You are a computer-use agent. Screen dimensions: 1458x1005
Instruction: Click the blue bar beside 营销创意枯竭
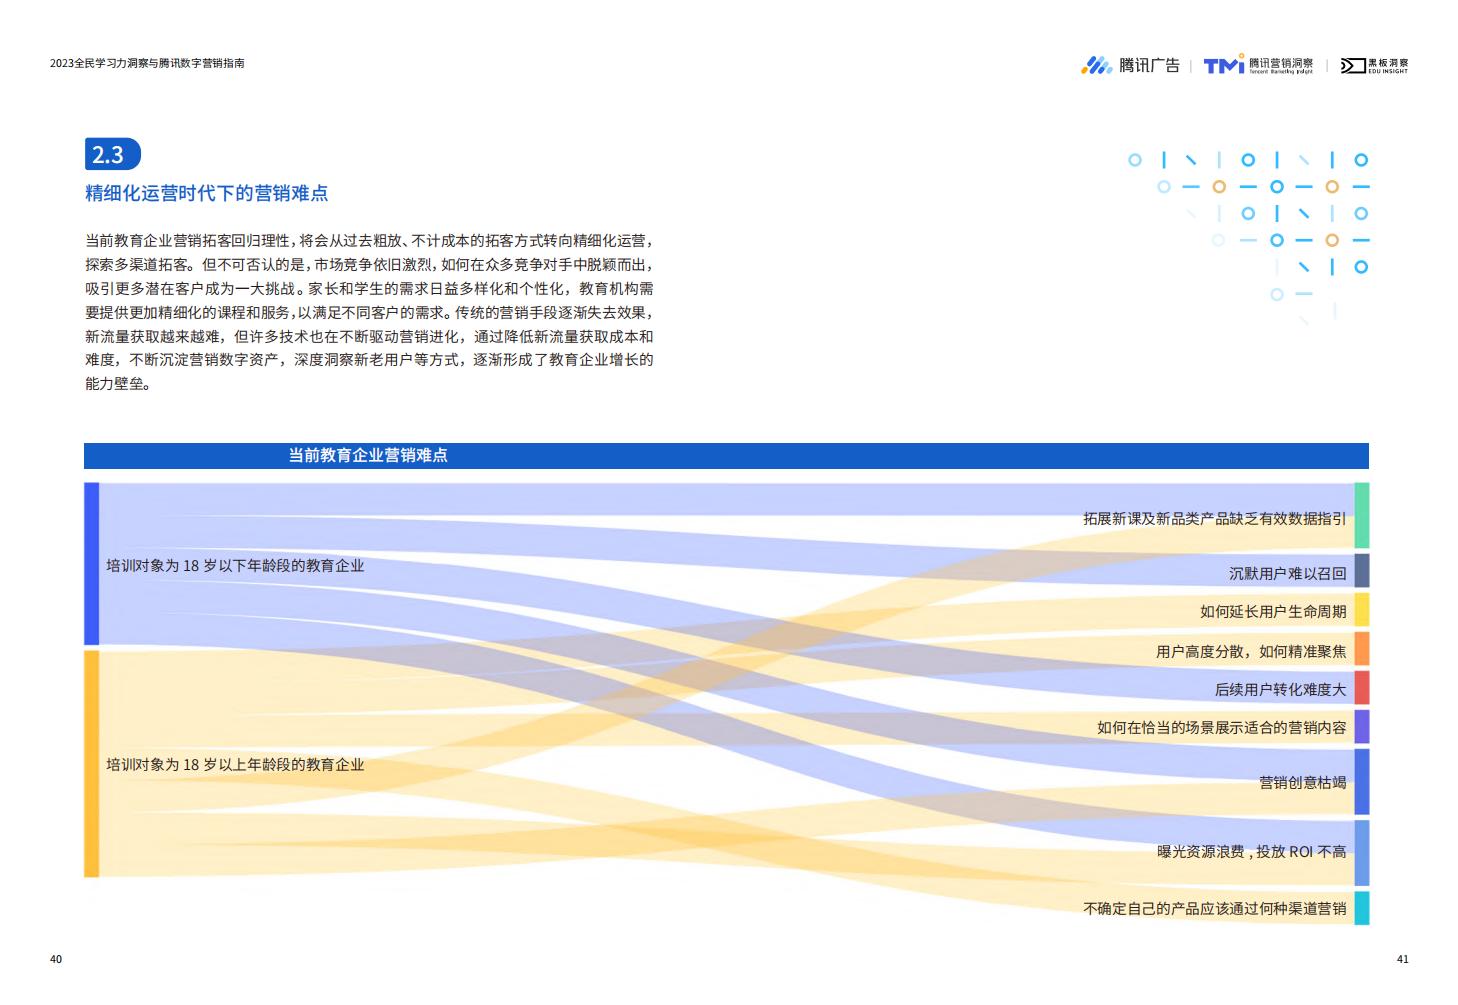[x=1361, y=782]
